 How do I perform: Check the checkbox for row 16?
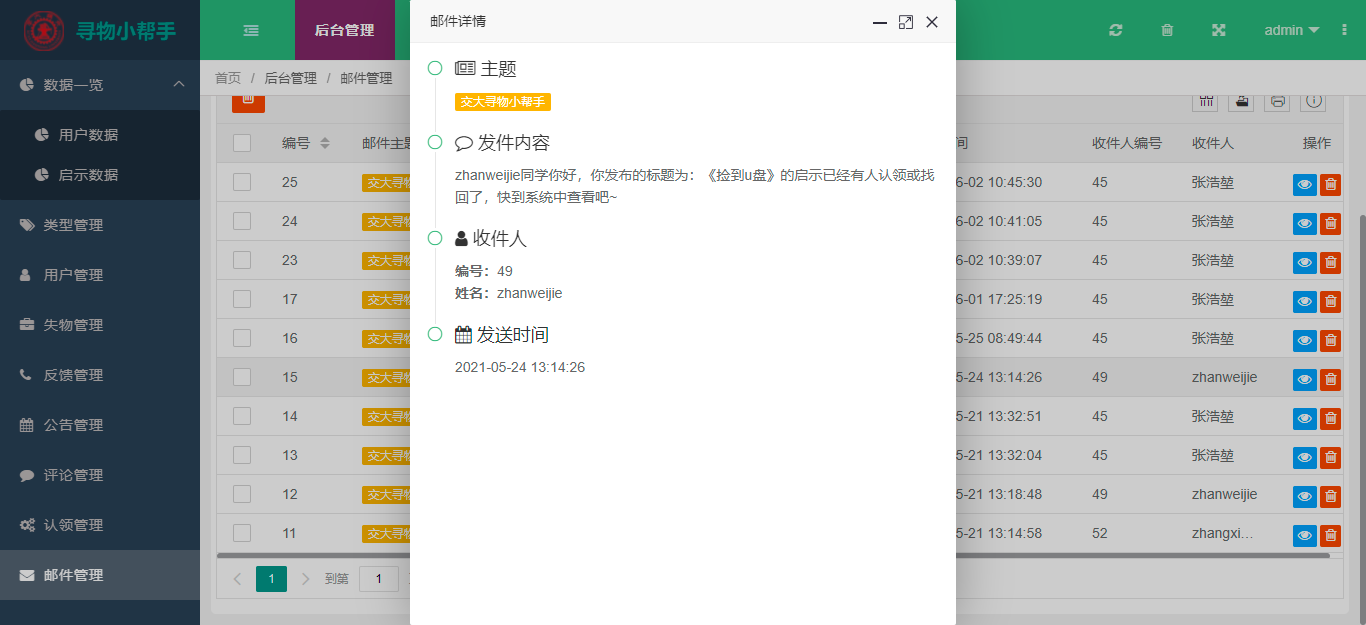[242, 338]
